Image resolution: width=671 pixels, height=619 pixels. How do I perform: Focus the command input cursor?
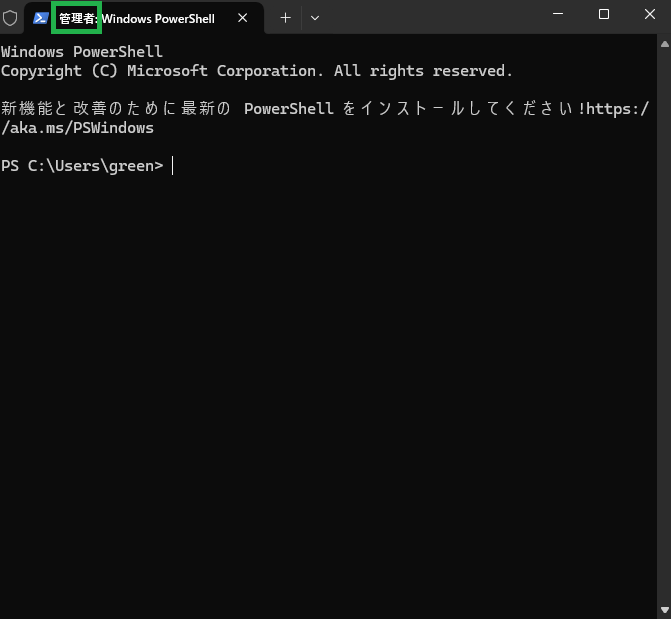pos(172,166)
